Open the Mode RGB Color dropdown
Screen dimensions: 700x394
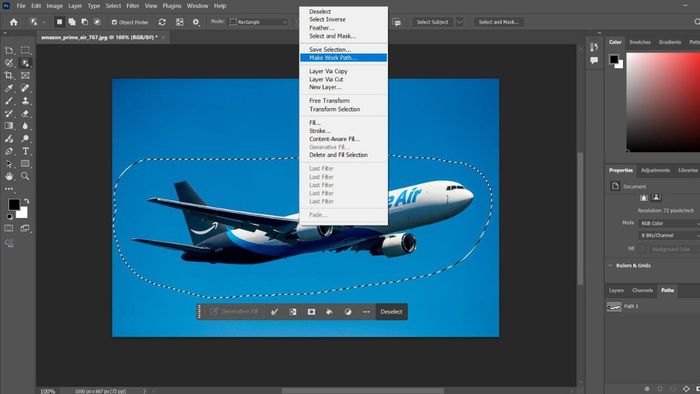669,223
